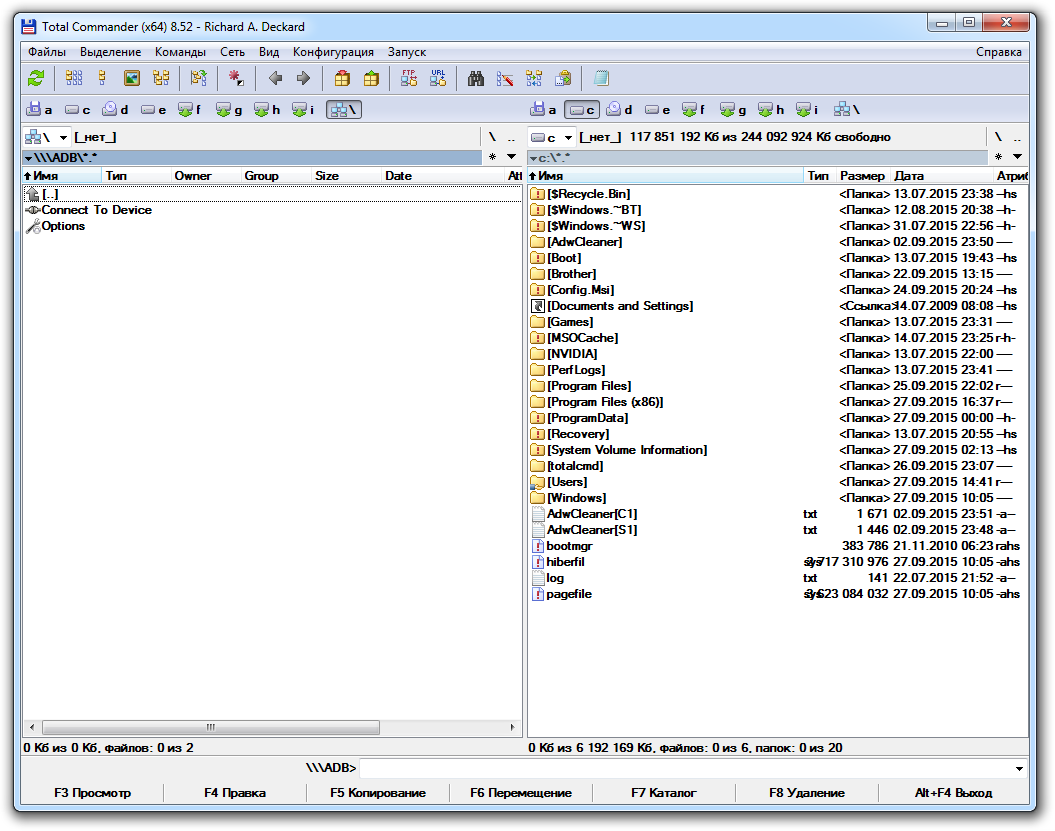1055x831 pixels.
Task: Switch left panel to drive d
Action: [116, 110]
